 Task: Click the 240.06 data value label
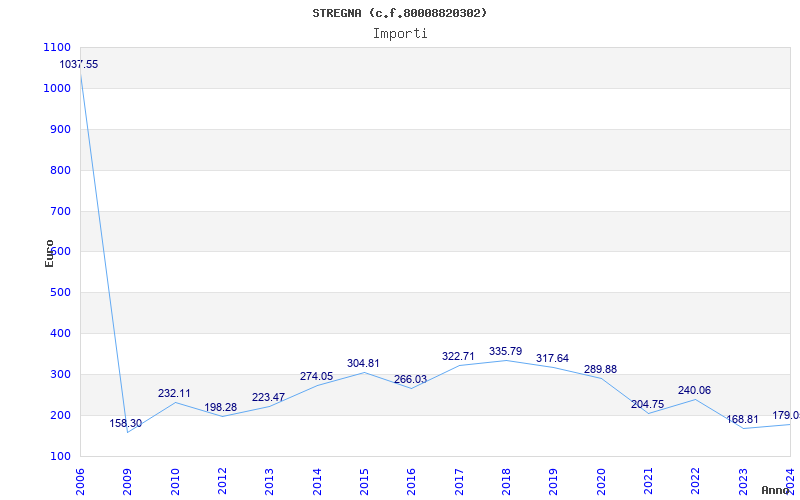click(x=694, y=390)
